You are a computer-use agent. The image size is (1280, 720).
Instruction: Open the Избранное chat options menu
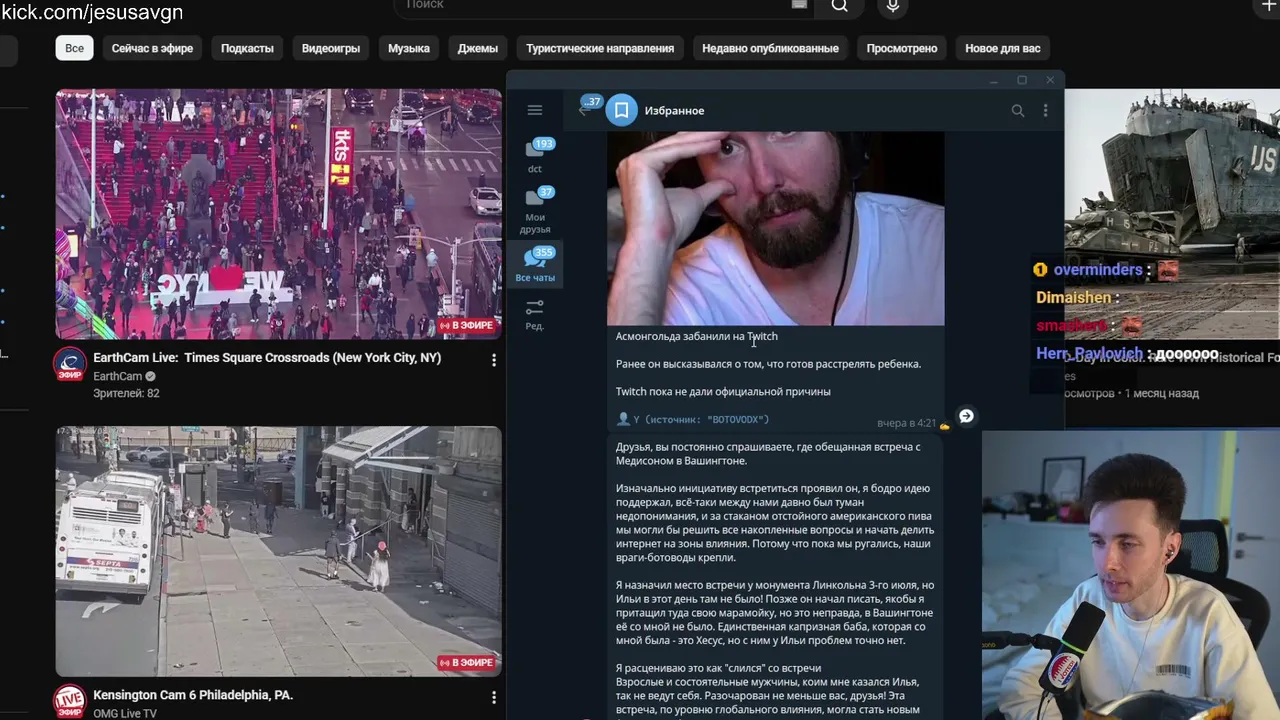pyautogui.click(x=1046, y=111)
